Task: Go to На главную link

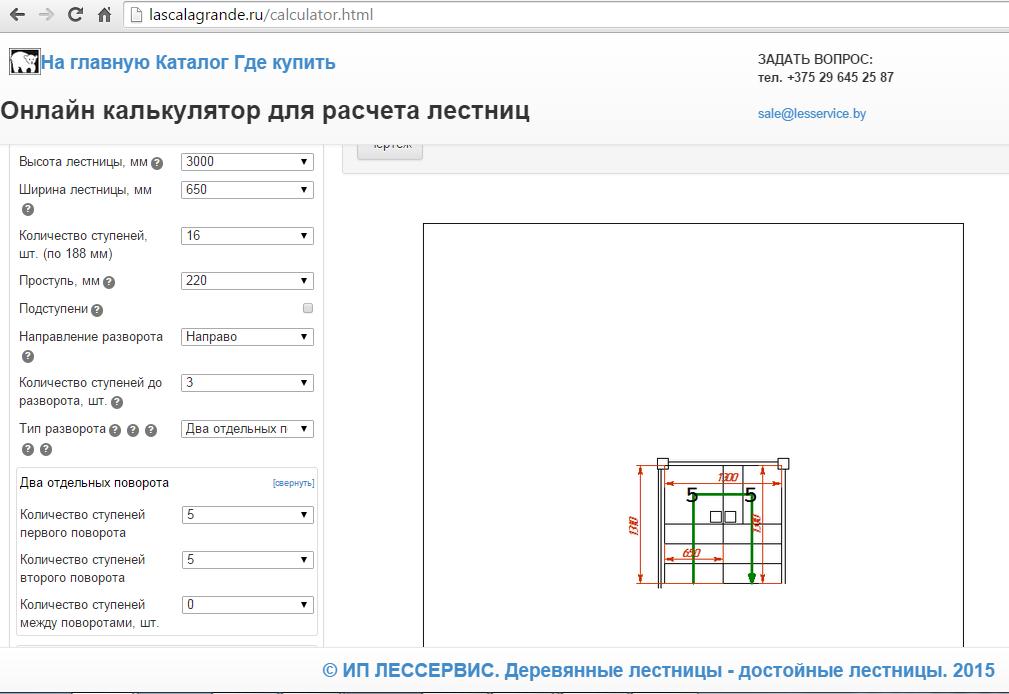Action: coord(96,62)
